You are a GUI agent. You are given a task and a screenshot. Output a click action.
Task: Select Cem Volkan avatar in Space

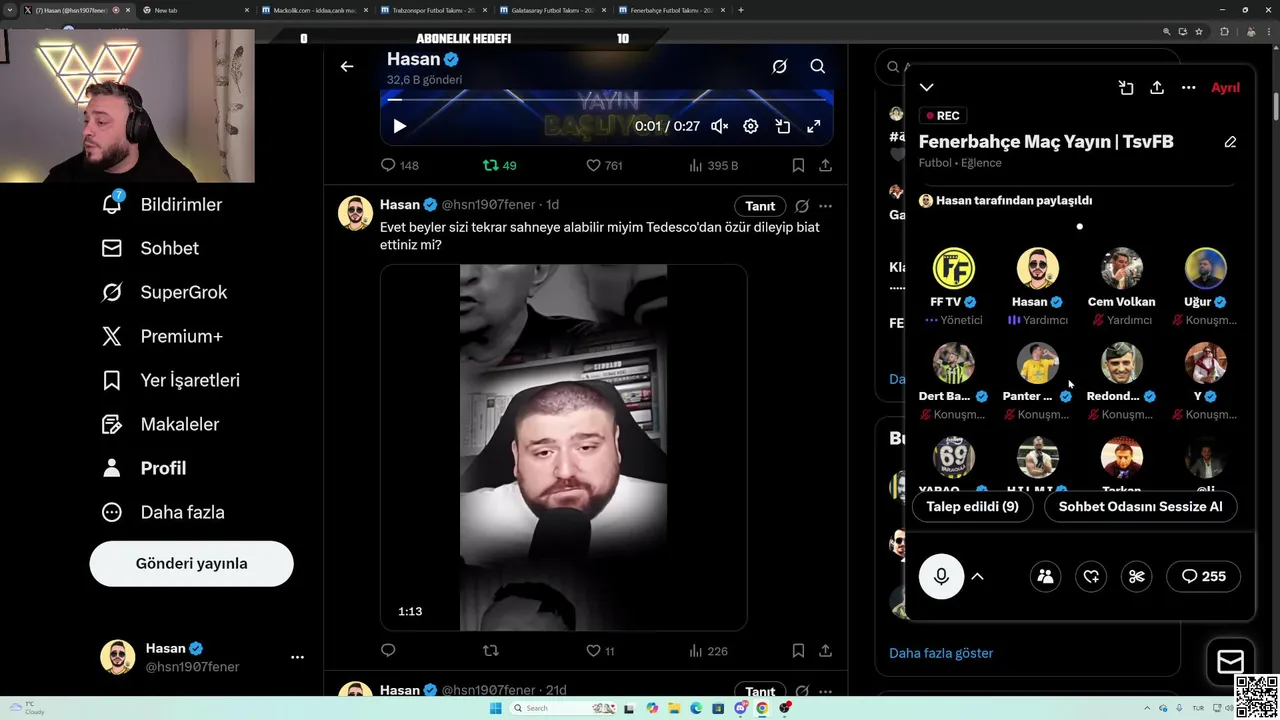(x=1121, y=268)
